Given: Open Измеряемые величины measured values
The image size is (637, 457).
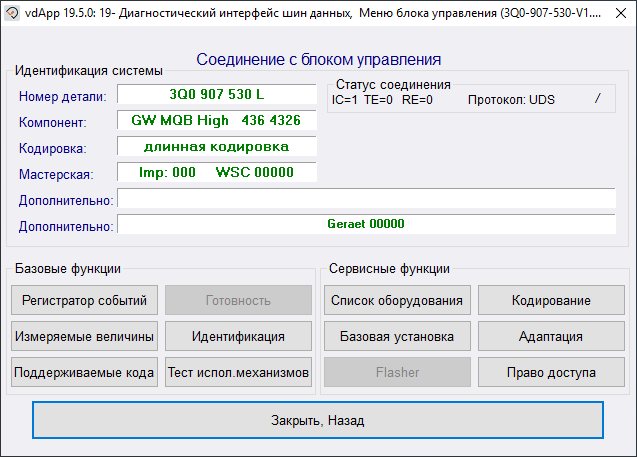Looking at the screenshot, I should (85, 336).
